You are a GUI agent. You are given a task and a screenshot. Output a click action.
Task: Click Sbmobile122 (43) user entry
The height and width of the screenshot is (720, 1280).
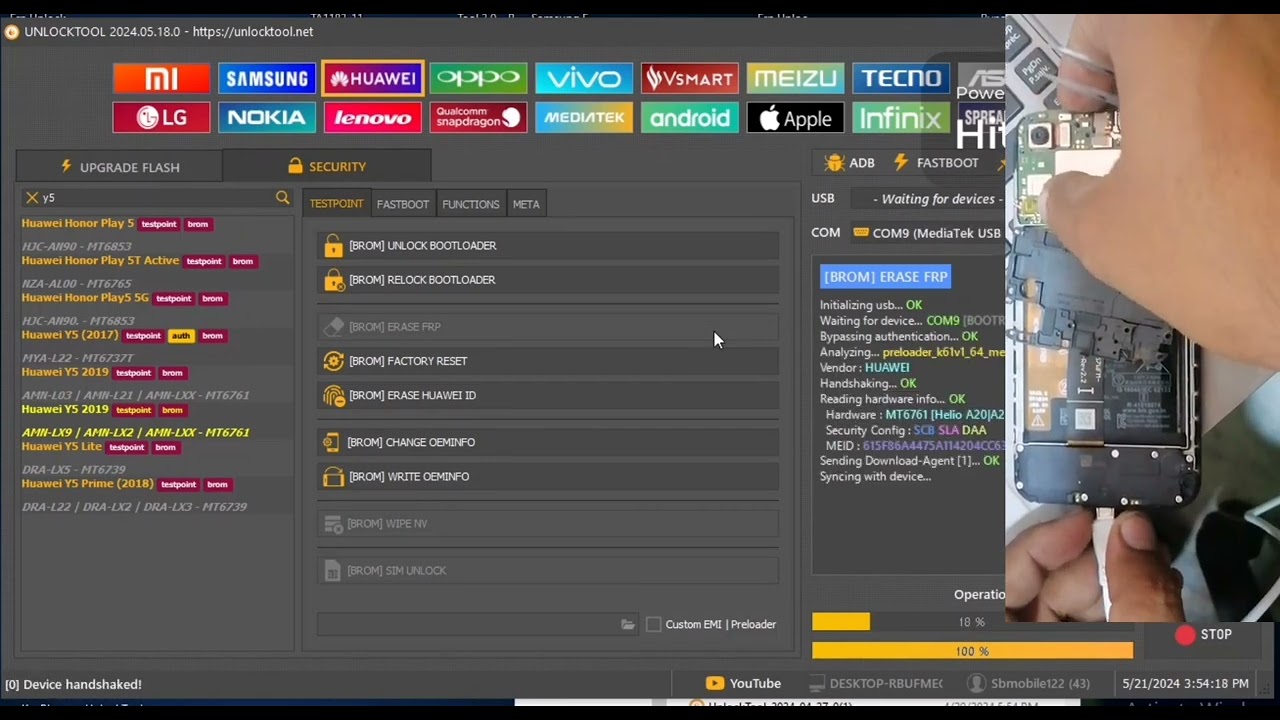[1029, 683]
